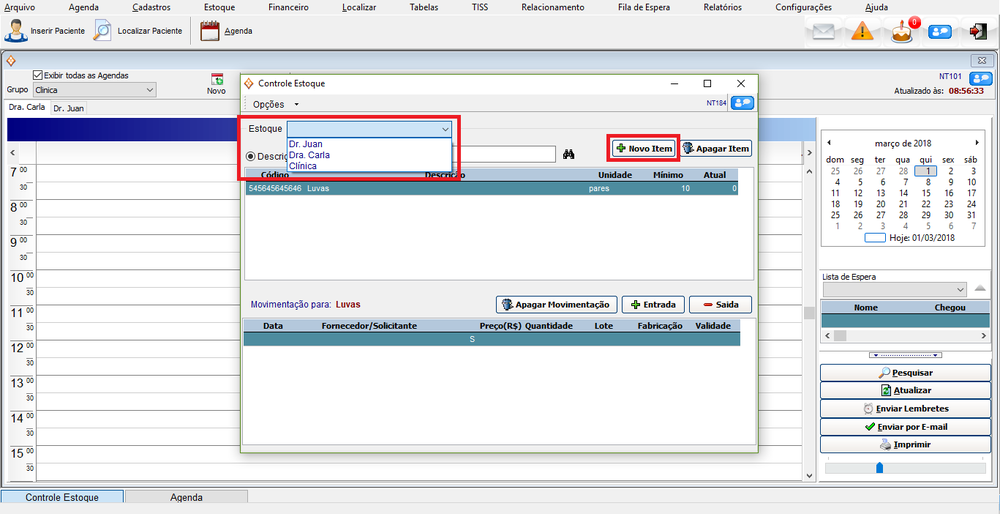Open the Financeiro menu
This screenshot has height=514, width=1000.
pos(288,7)
